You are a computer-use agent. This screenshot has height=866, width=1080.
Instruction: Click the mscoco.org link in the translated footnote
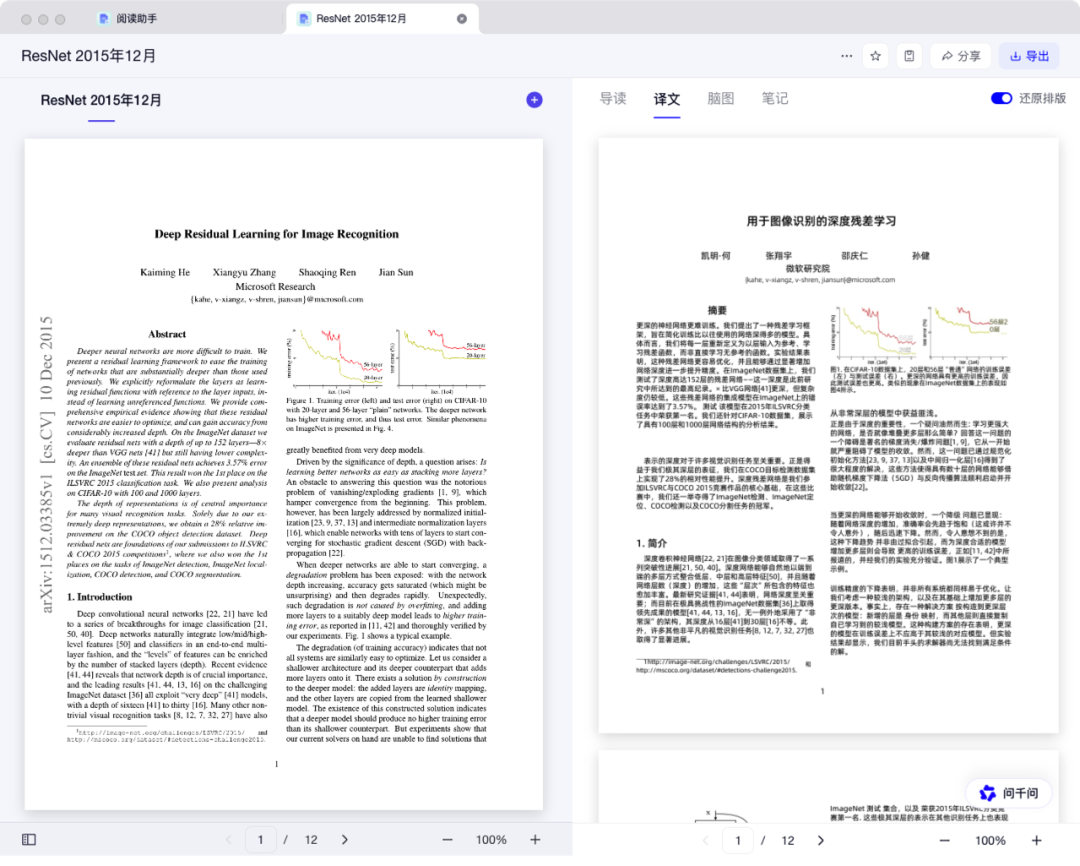click(x=716, y=670)
